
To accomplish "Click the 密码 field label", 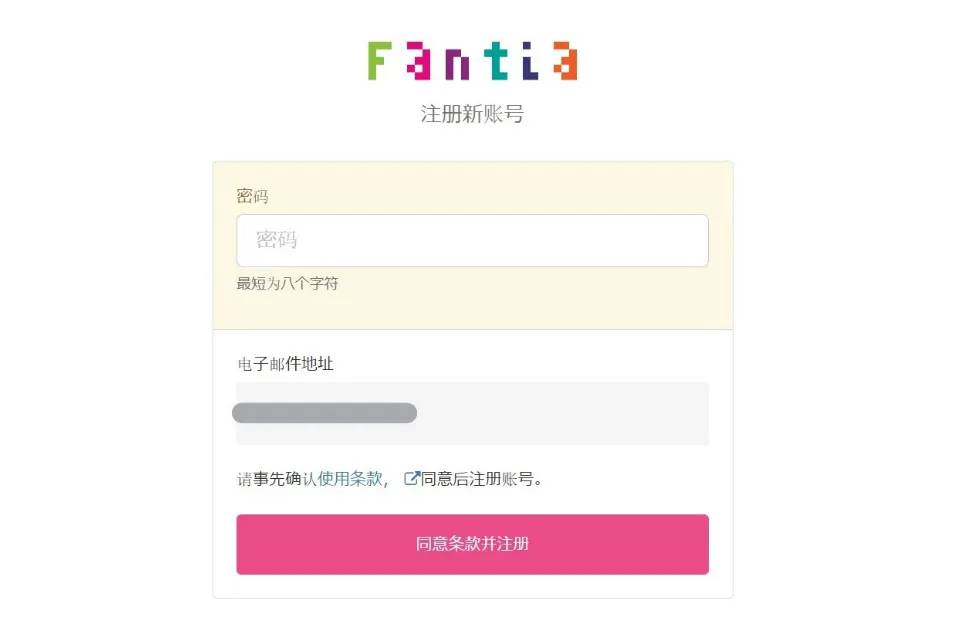I will tap(252, 196).
